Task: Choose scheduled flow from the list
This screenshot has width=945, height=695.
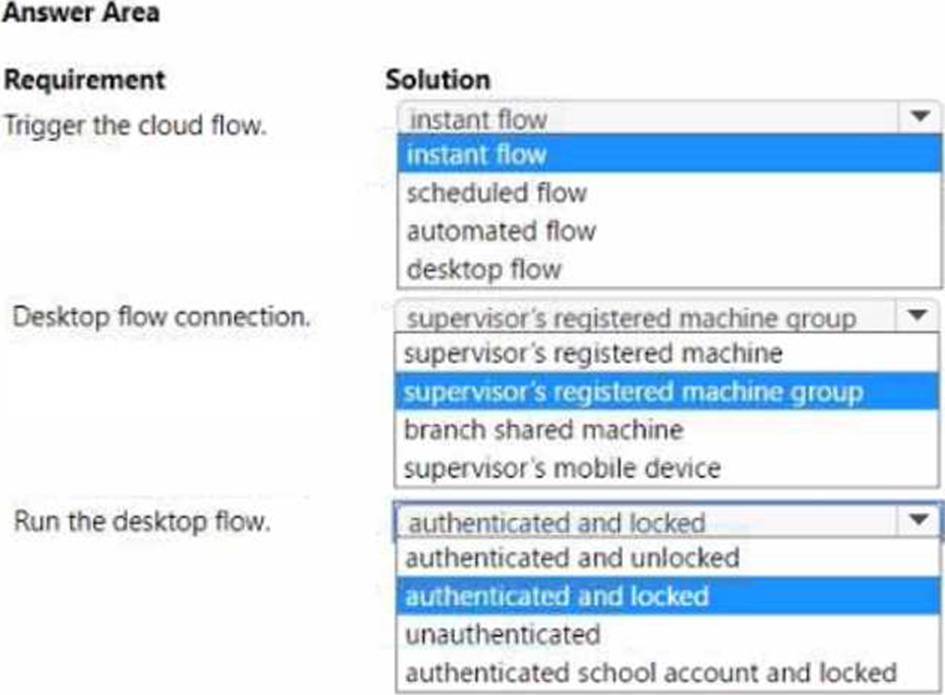Action: click(669, 193)
